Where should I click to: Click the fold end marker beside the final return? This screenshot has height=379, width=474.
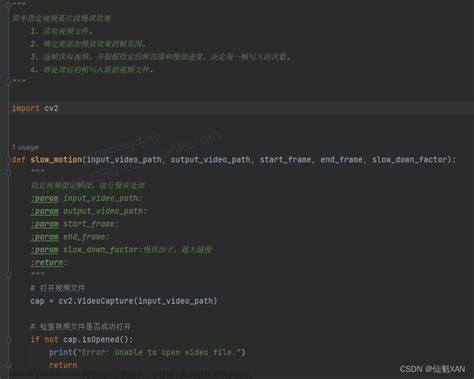click(x=9, y=365)
